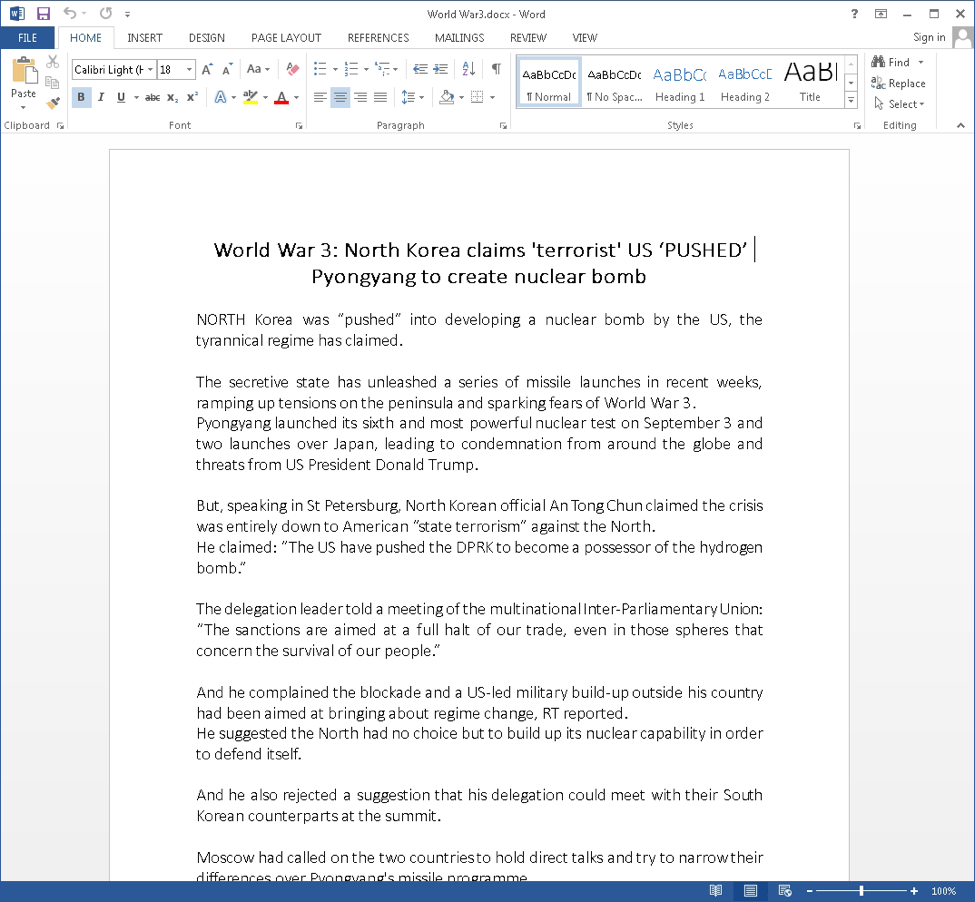Screen dimensions: 975x902
Task: Align text to the right
Action: (361, 98)
